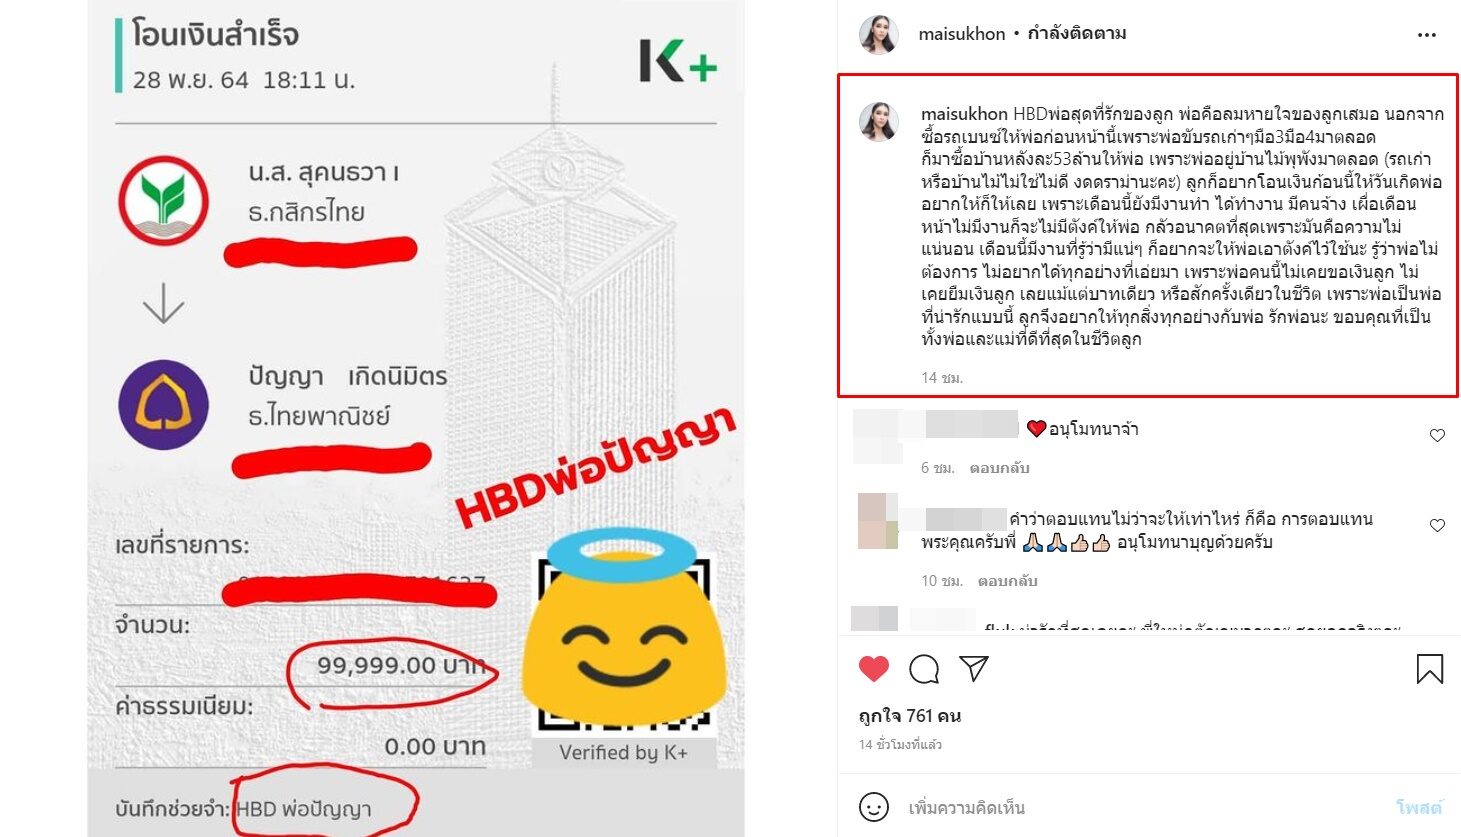Open the ถูกใจ 761 คน likes list
This screenshot has height=837, width=1461.
pyautogui.click(x=910, y=716)
